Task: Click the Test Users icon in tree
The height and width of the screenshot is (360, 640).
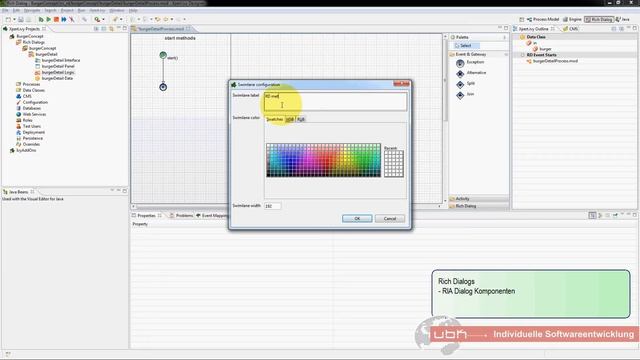Action: click(x=18, y=126)
